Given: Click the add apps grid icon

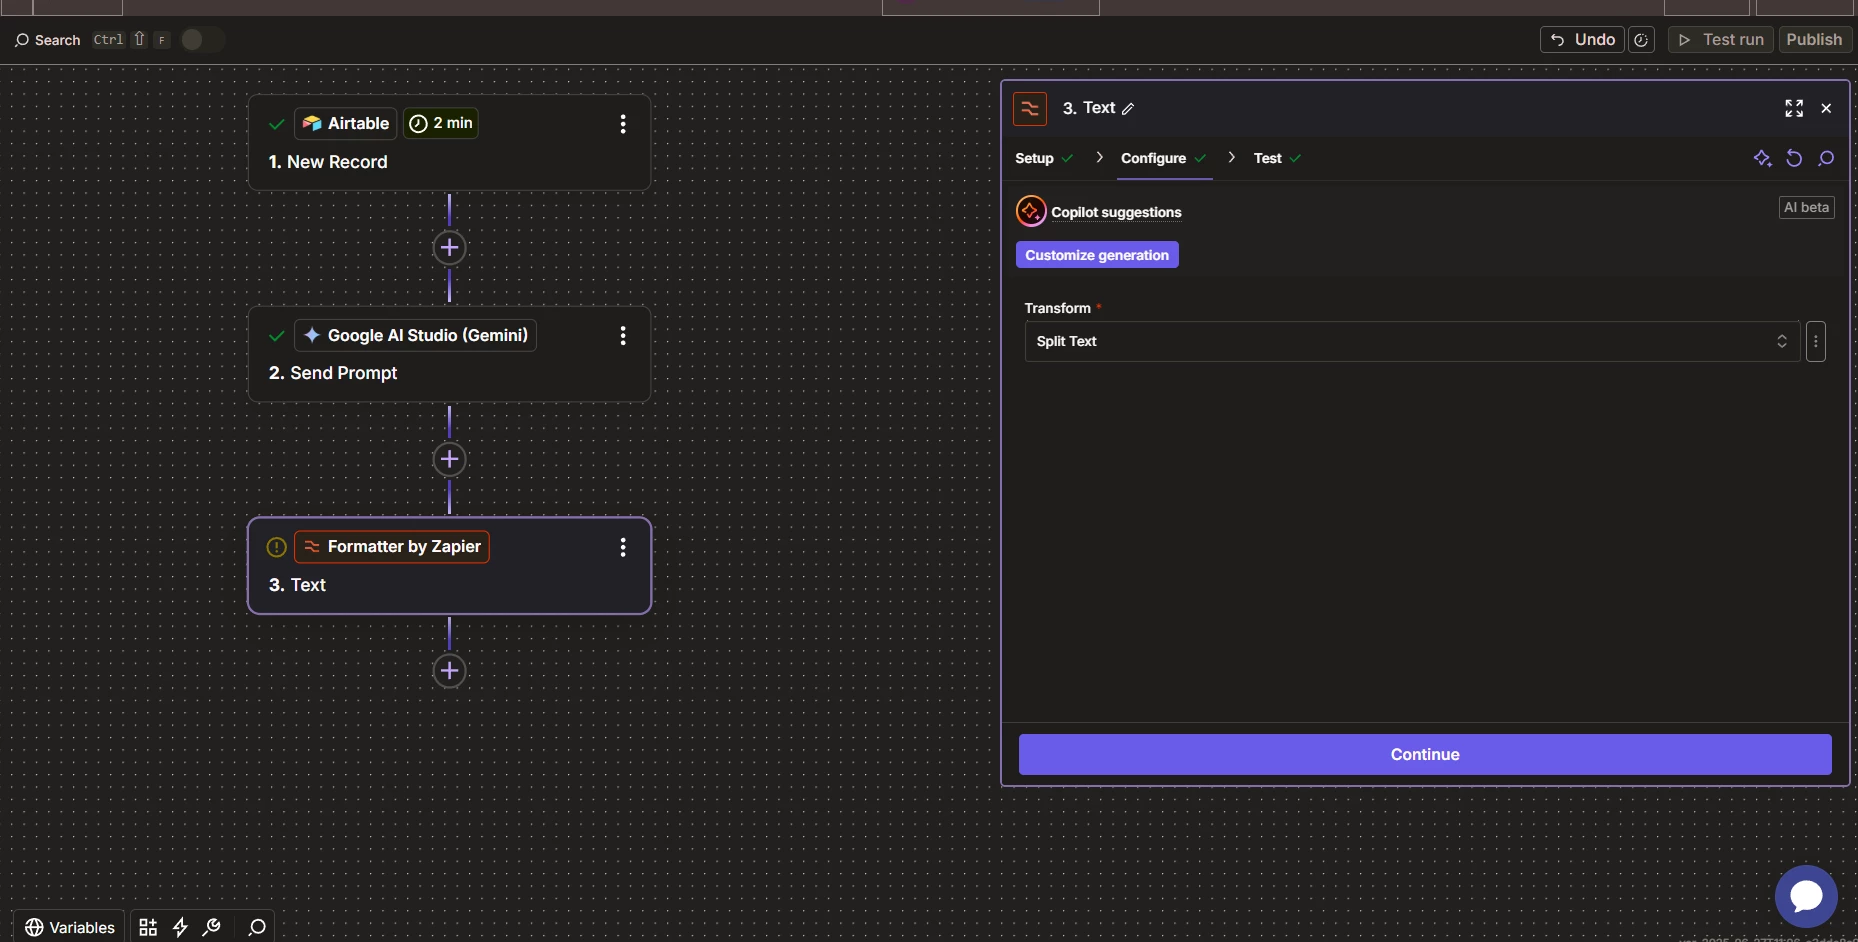Looking at the screenshot, I should (x=148, y=927).
